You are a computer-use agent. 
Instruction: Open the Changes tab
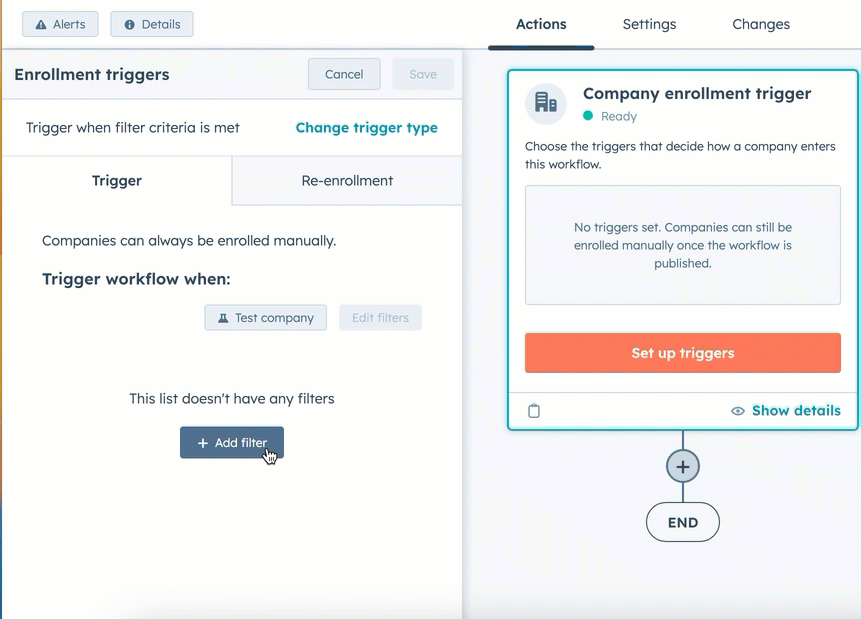tap(760, 24)
